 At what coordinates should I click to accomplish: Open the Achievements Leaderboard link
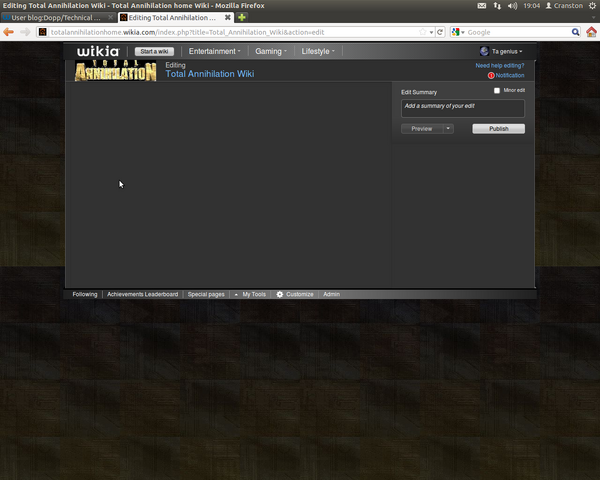142,294
